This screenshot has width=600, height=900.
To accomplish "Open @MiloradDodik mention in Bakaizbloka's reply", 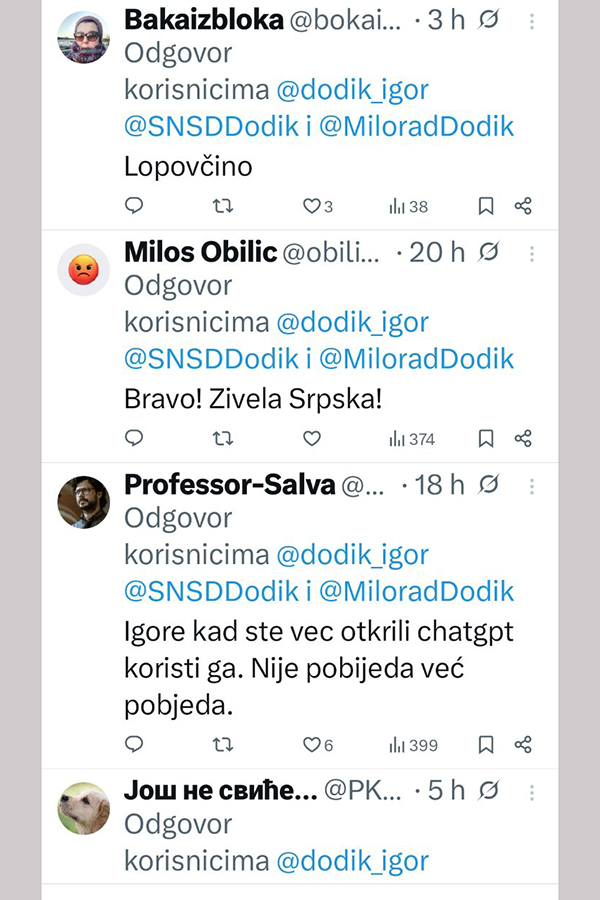I will point(416,126).
